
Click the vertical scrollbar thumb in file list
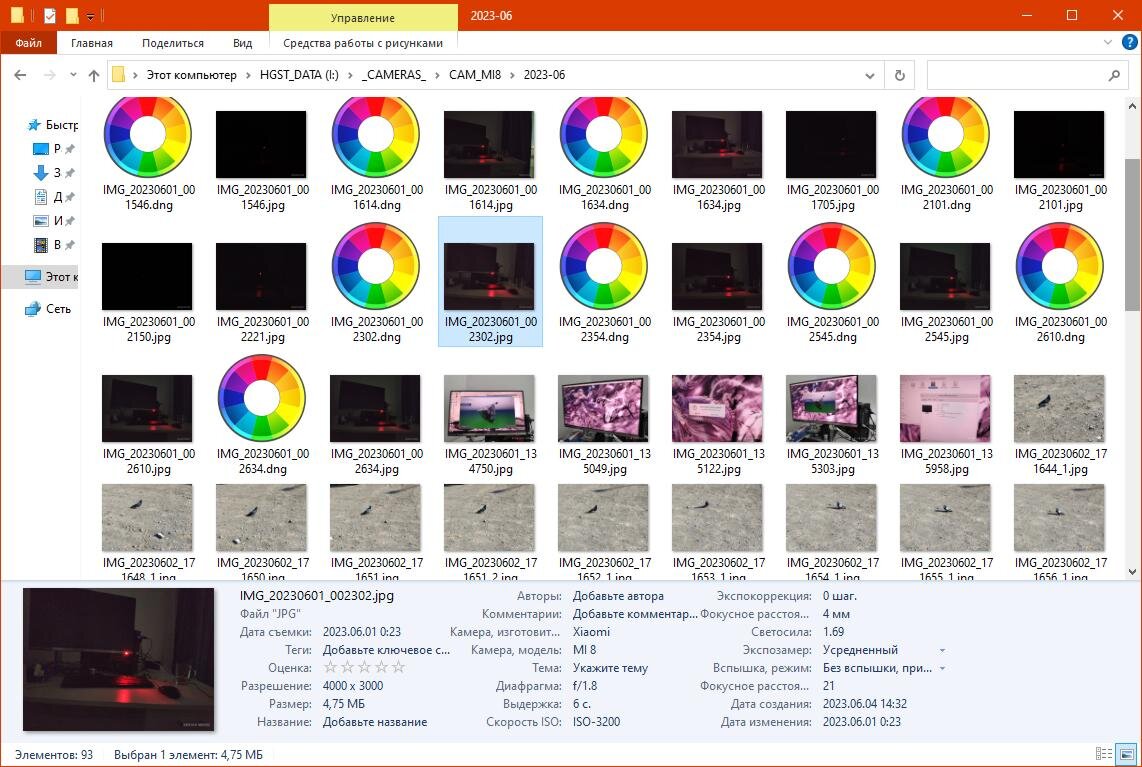(x=1132, y=235)
